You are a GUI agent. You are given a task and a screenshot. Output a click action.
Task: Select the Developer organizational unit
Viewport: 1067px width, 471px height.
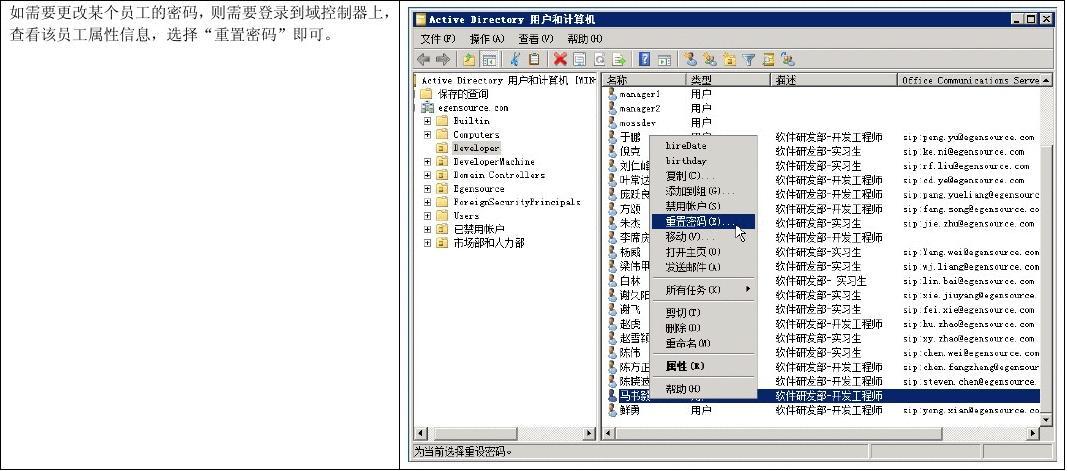tap(475, 148)
